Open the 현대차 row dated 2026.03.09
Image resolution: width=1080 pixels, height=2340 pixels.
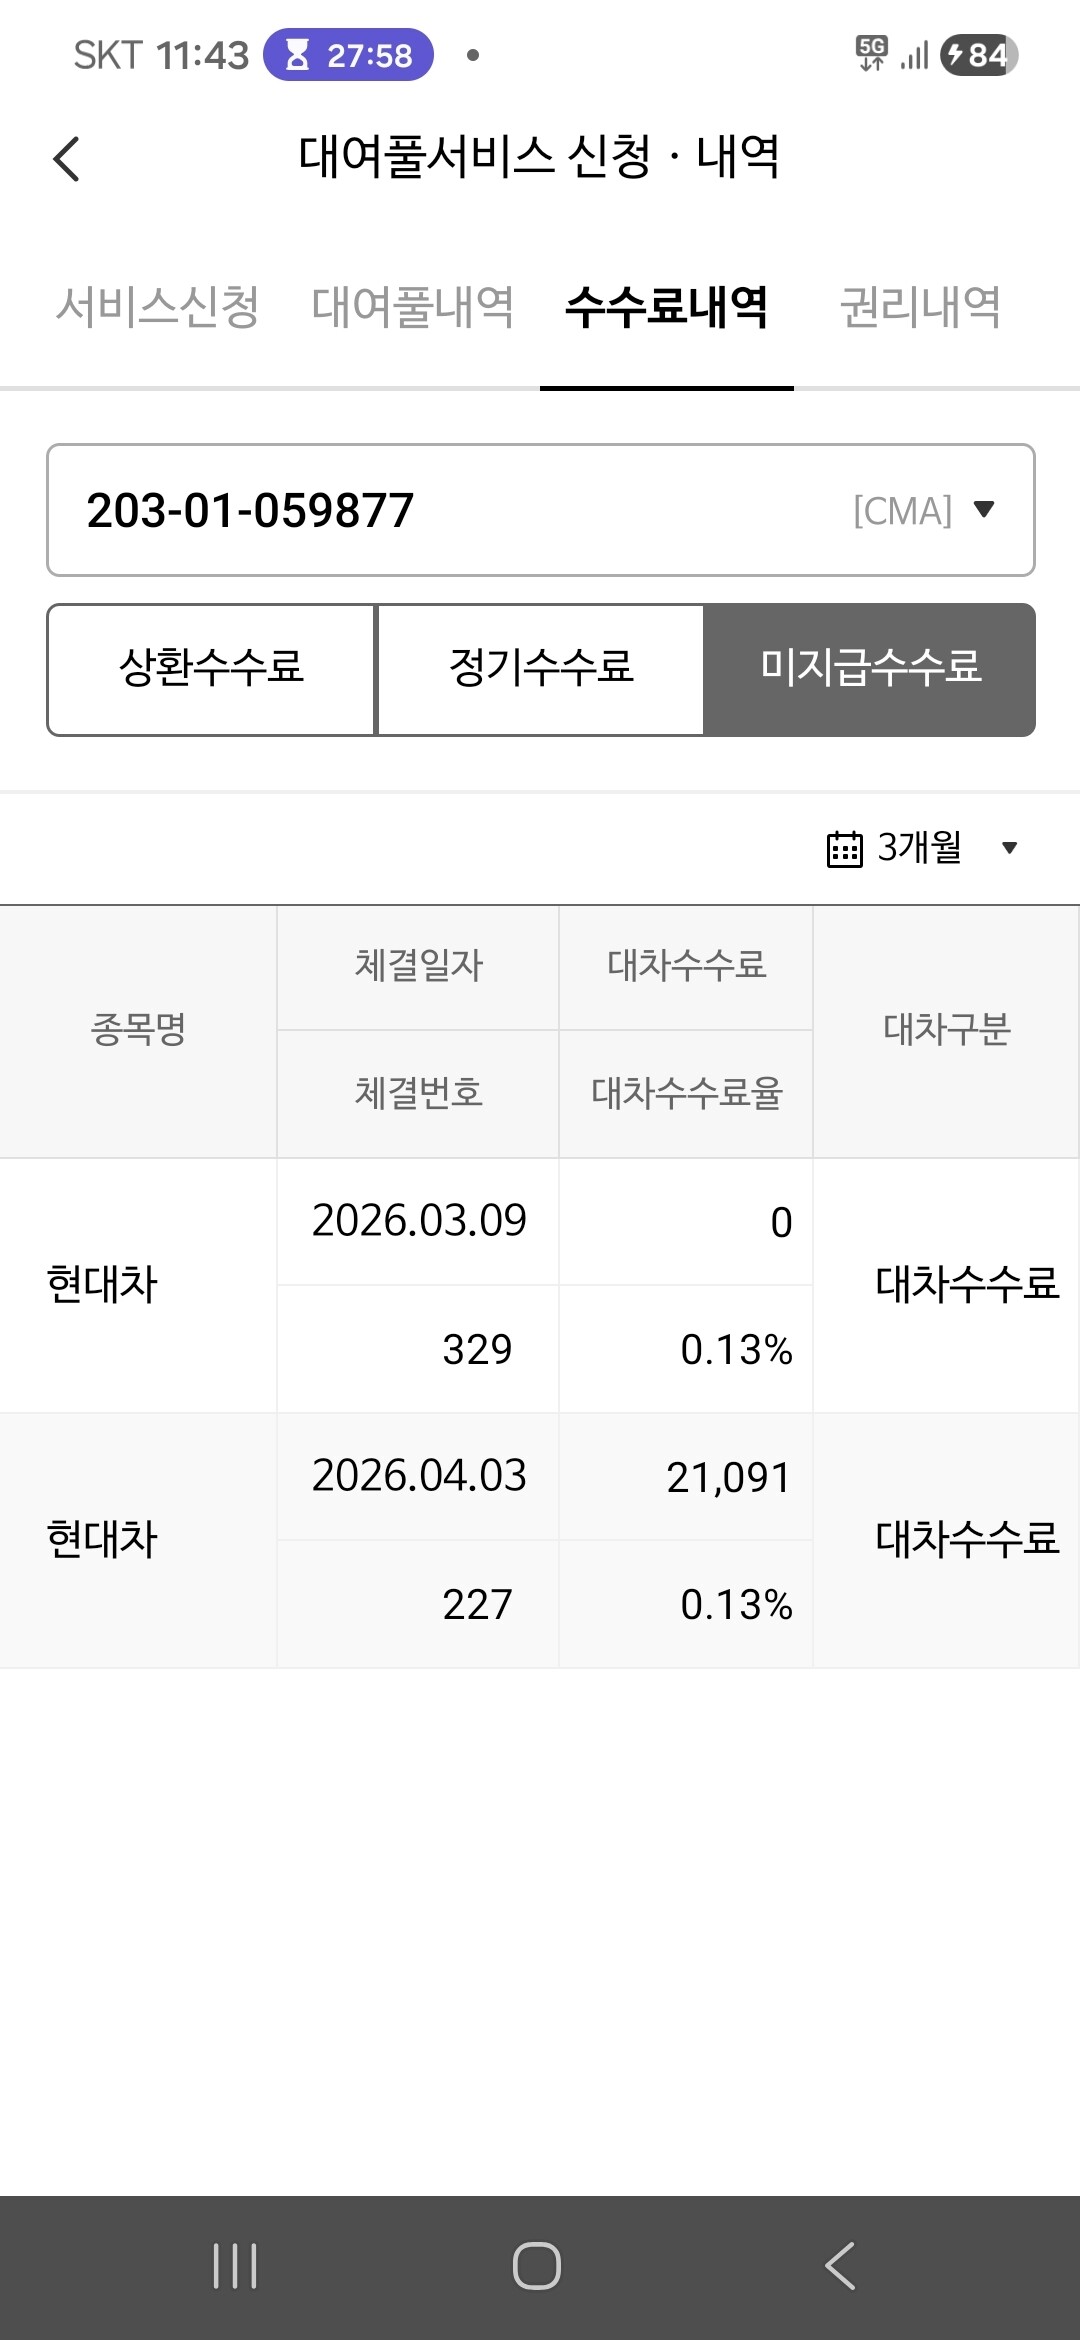(540, 1286)
